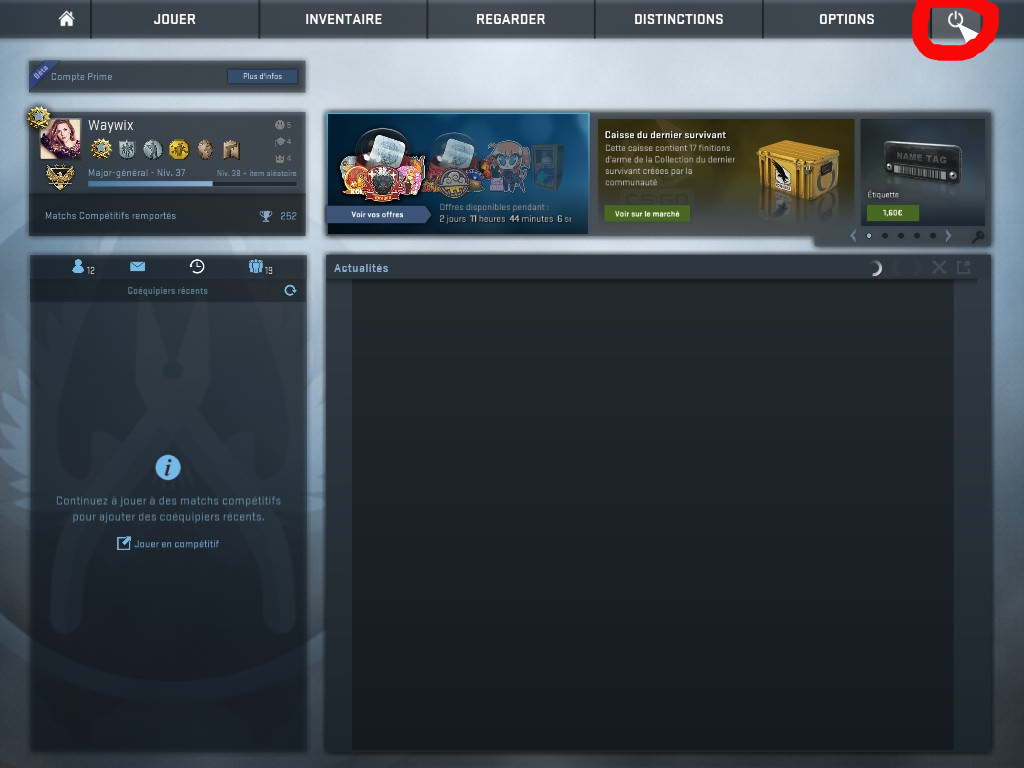Select the gold coin medal
Viewport: 1024px width, 768px height.
178,150
